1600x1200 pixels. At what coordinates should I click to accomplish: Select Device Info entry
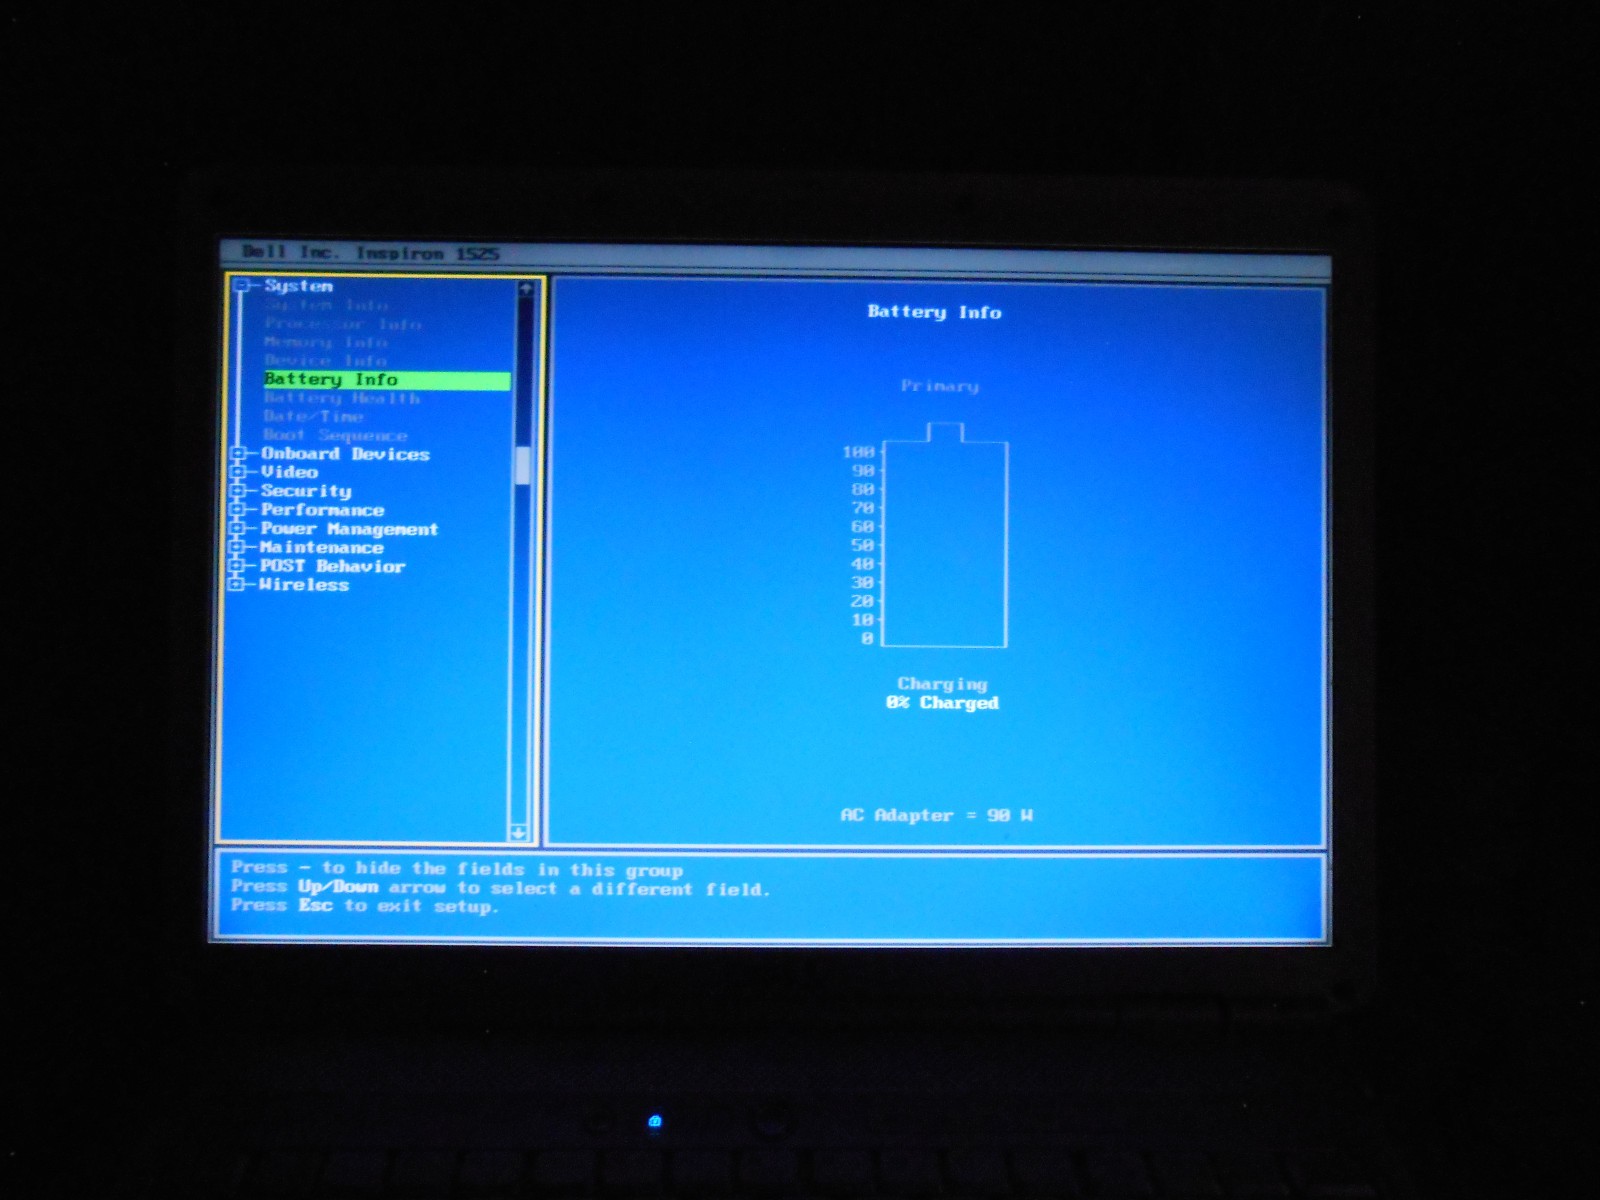[326, 360]
